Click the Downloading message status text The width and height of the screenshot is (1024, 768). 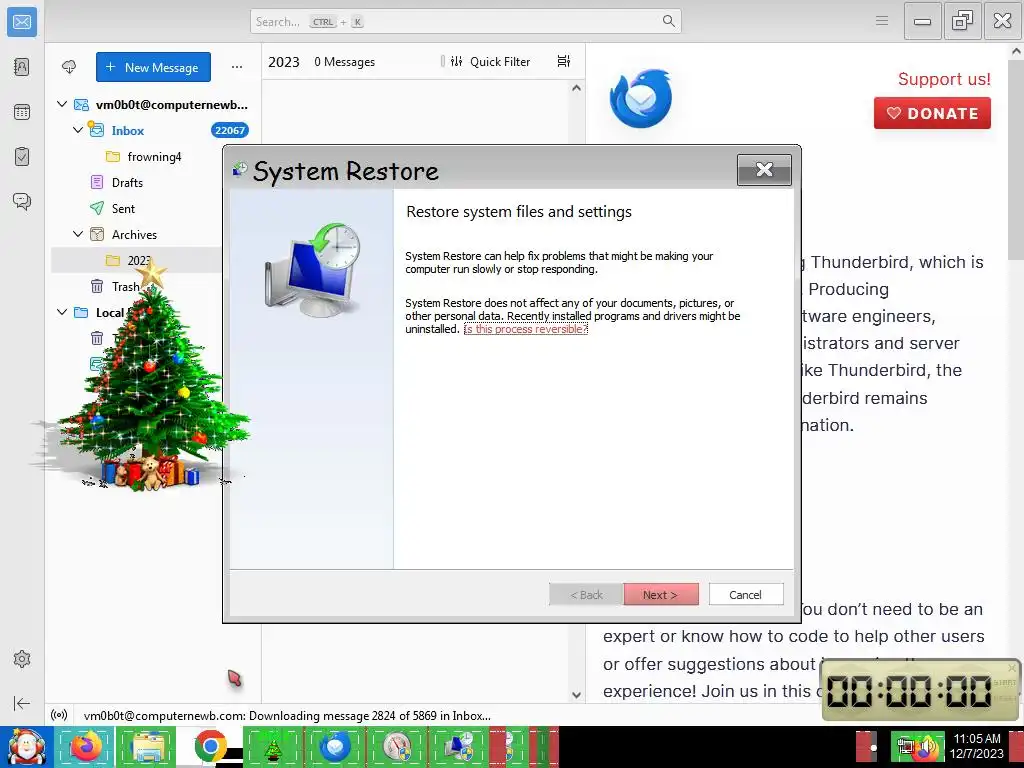coord(287,716)
